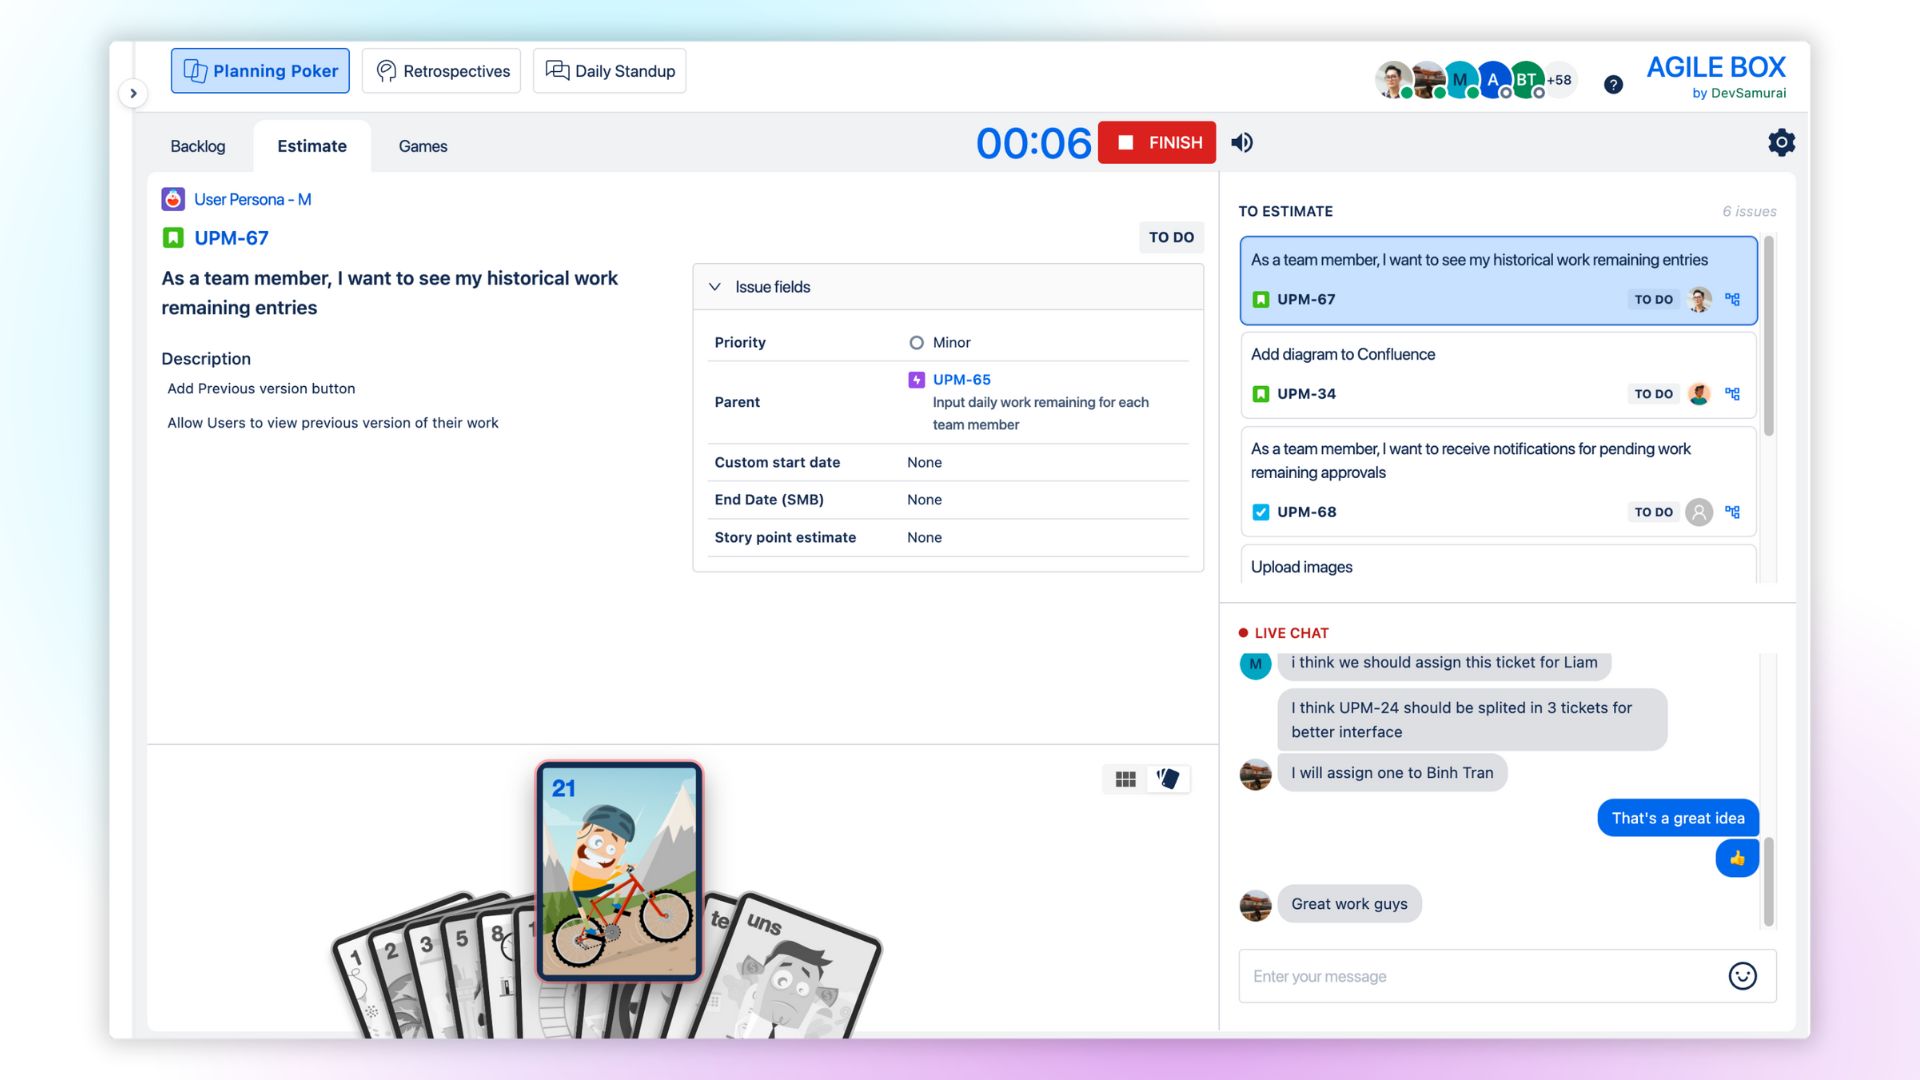Click the branch icon on the UPM-34 card

point(1733,394)
